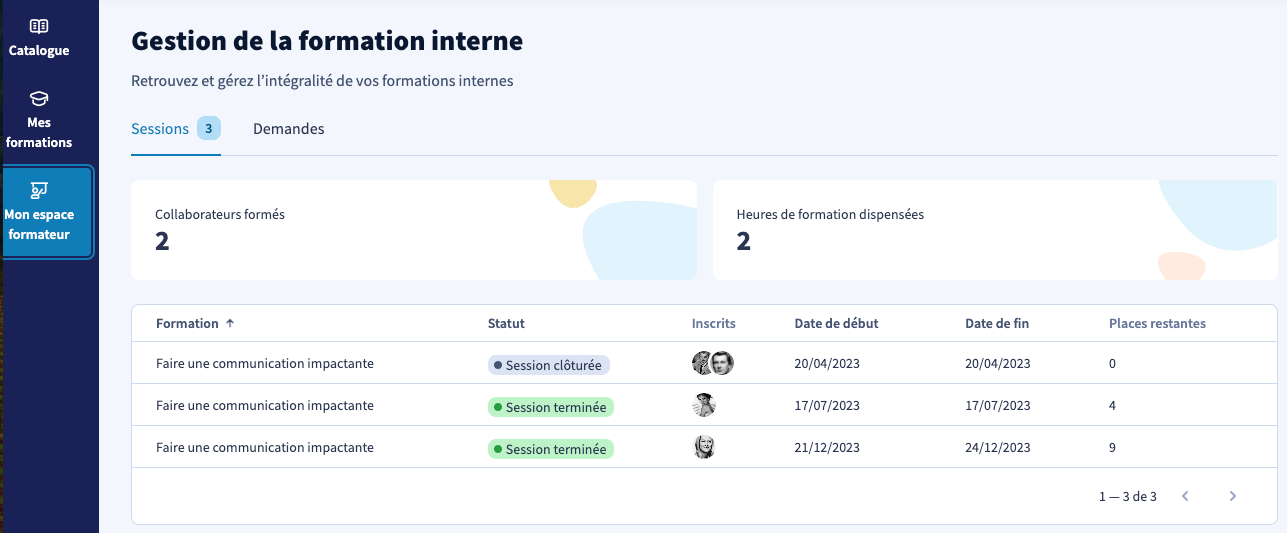This screenshot has width=1287, height=533.
Task: Click the Session clôturée status badge
Action: point(549,365)
